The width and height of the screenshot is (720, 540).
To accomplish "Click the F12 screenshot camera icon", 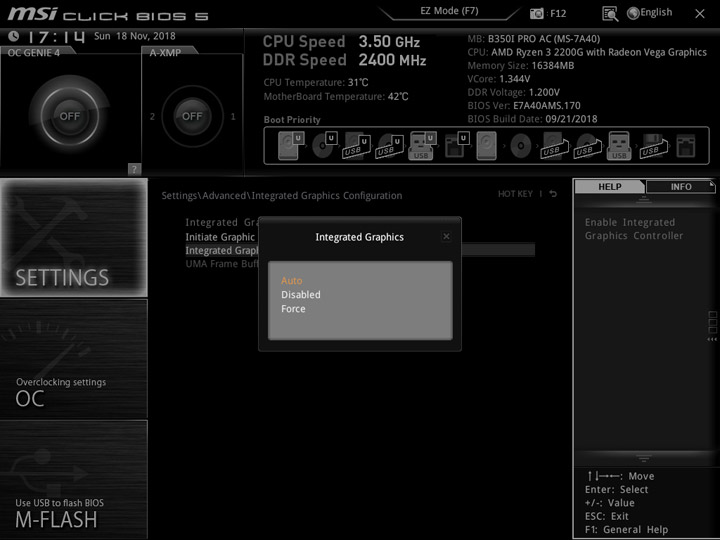I will [x=536, y=13].
